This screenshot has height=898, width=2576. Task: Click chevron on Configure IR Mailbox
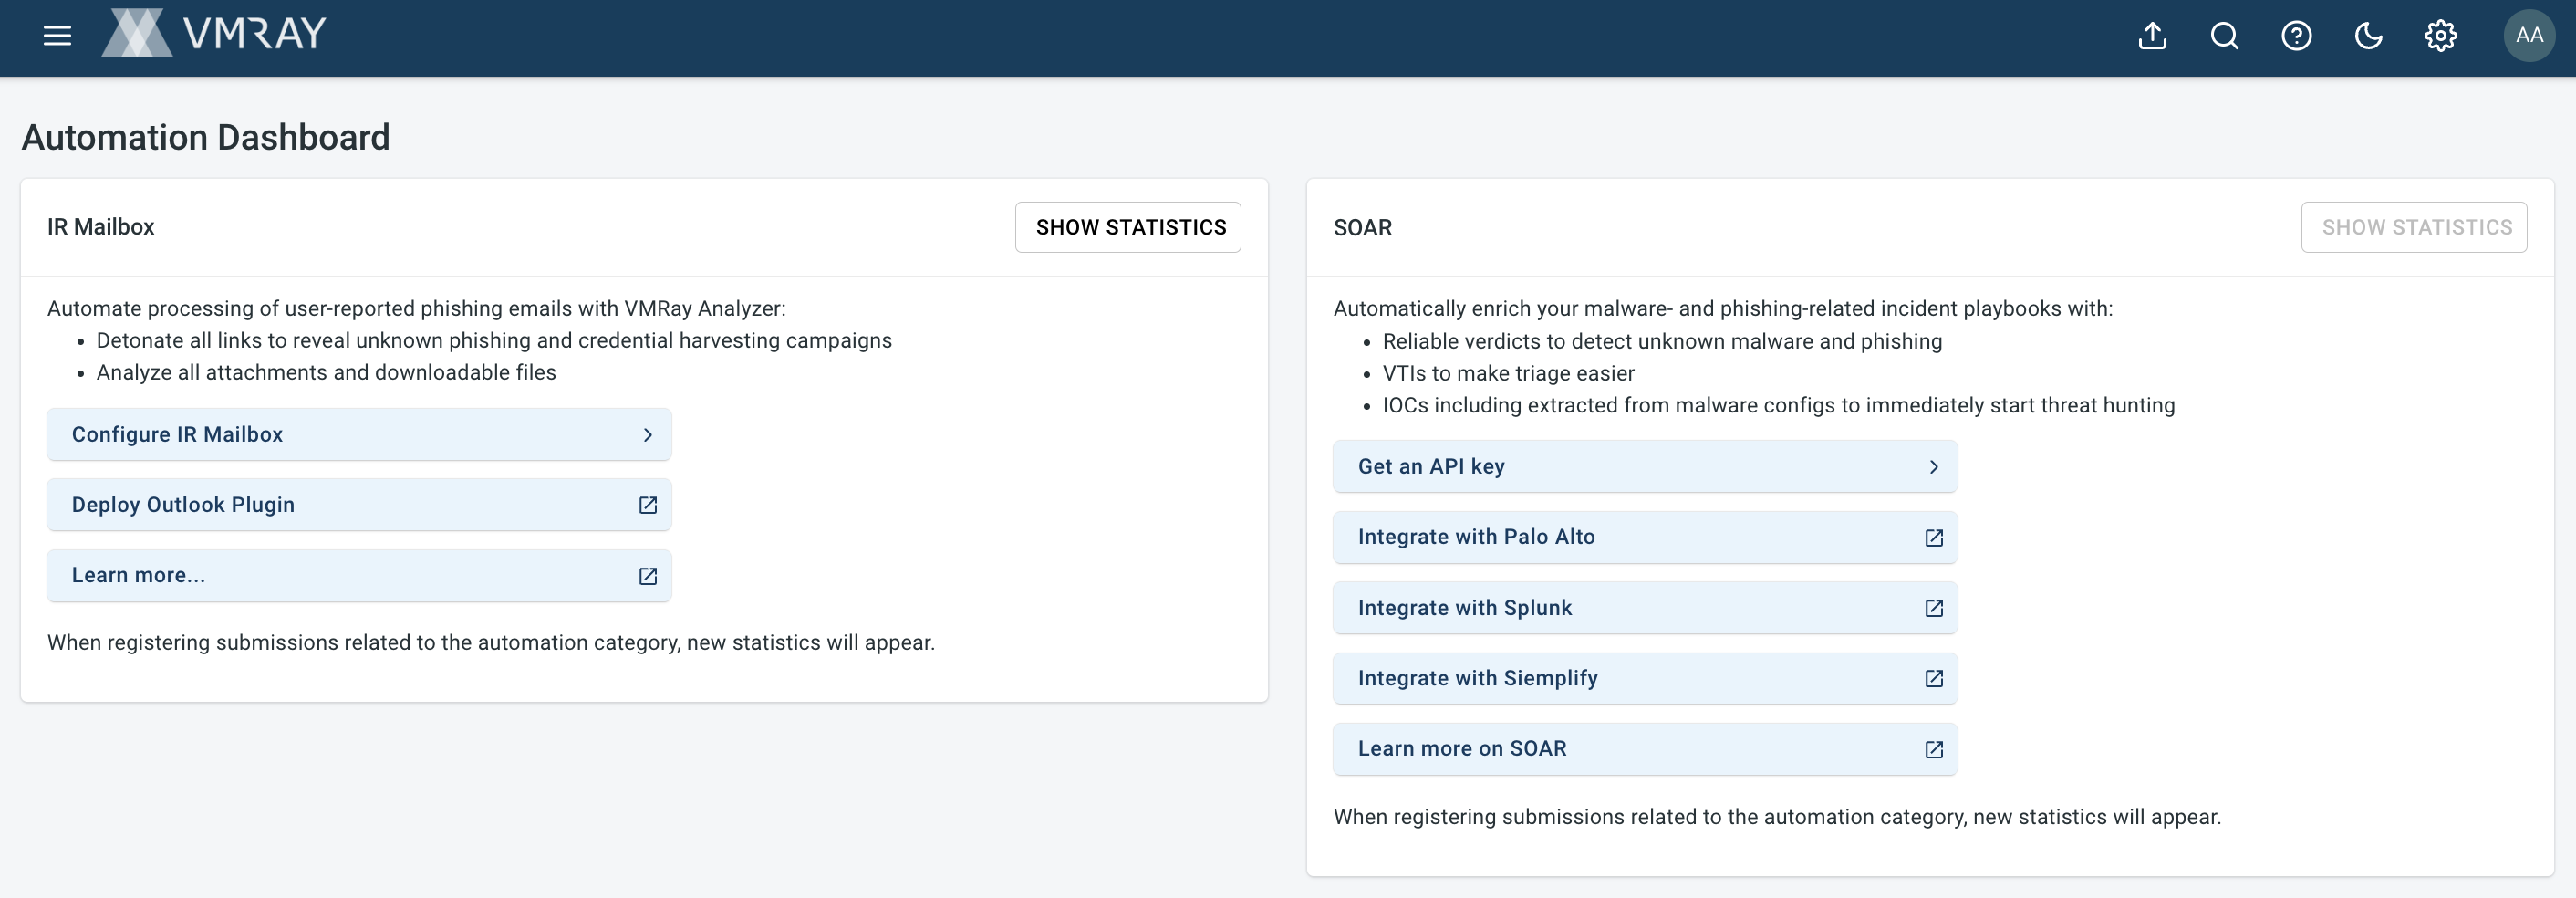pos(647,435)
